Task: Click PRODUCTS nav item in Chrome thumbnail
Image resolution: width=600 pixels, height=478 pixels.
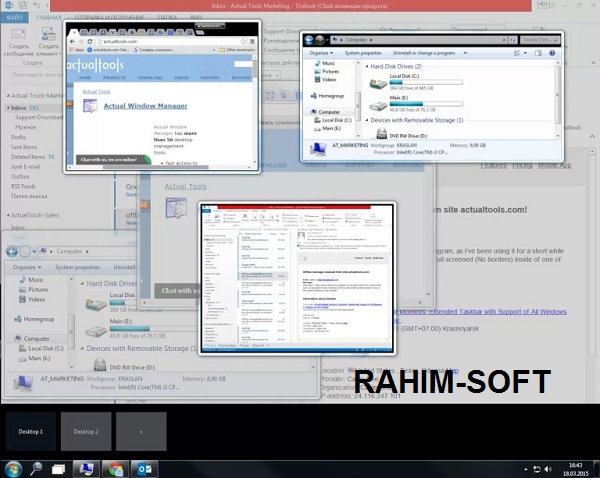Action: pos(114,78)
